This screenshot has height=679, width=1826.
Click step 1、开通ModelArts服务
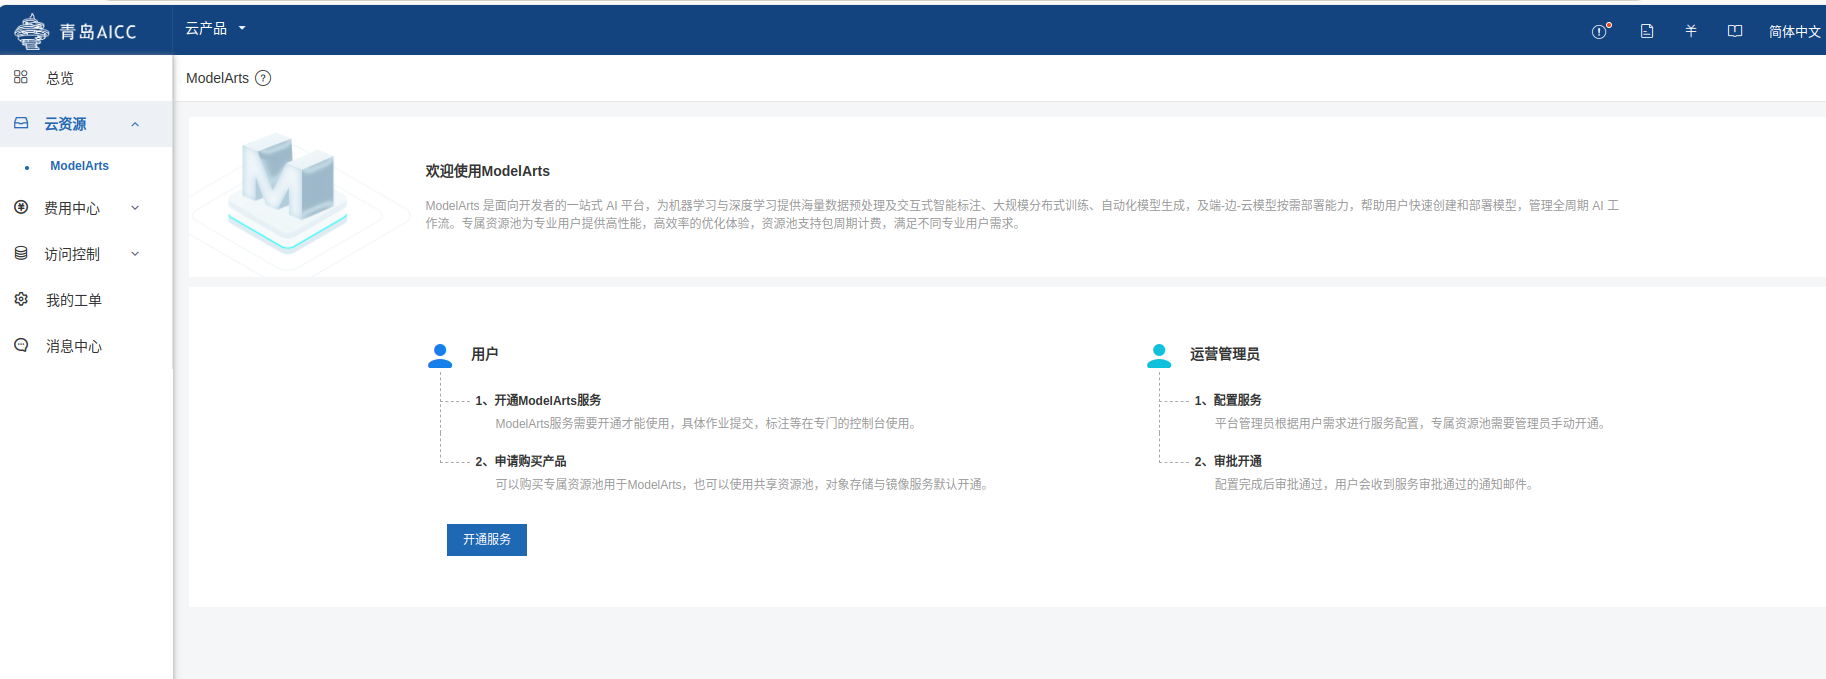coord(538,400)
